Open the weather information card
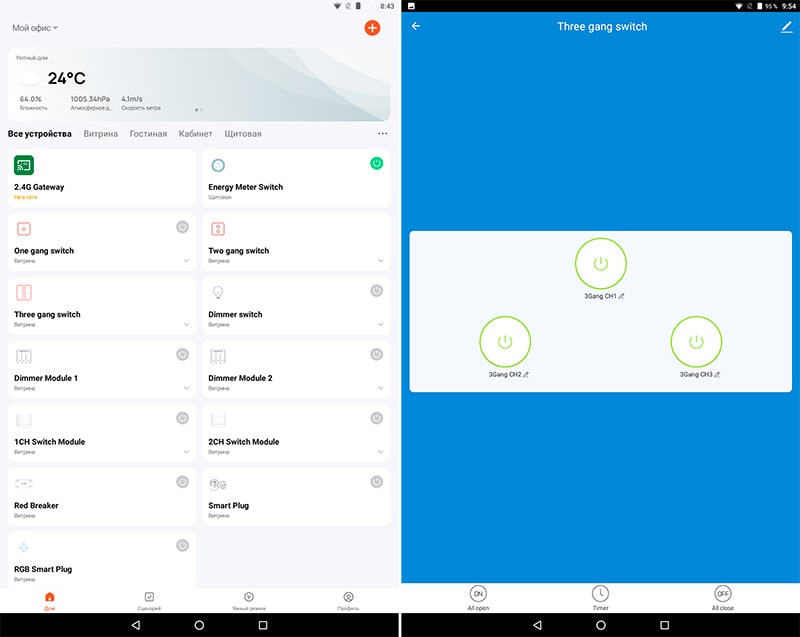Viewport: 800px width, 637px height. (198, 84)
